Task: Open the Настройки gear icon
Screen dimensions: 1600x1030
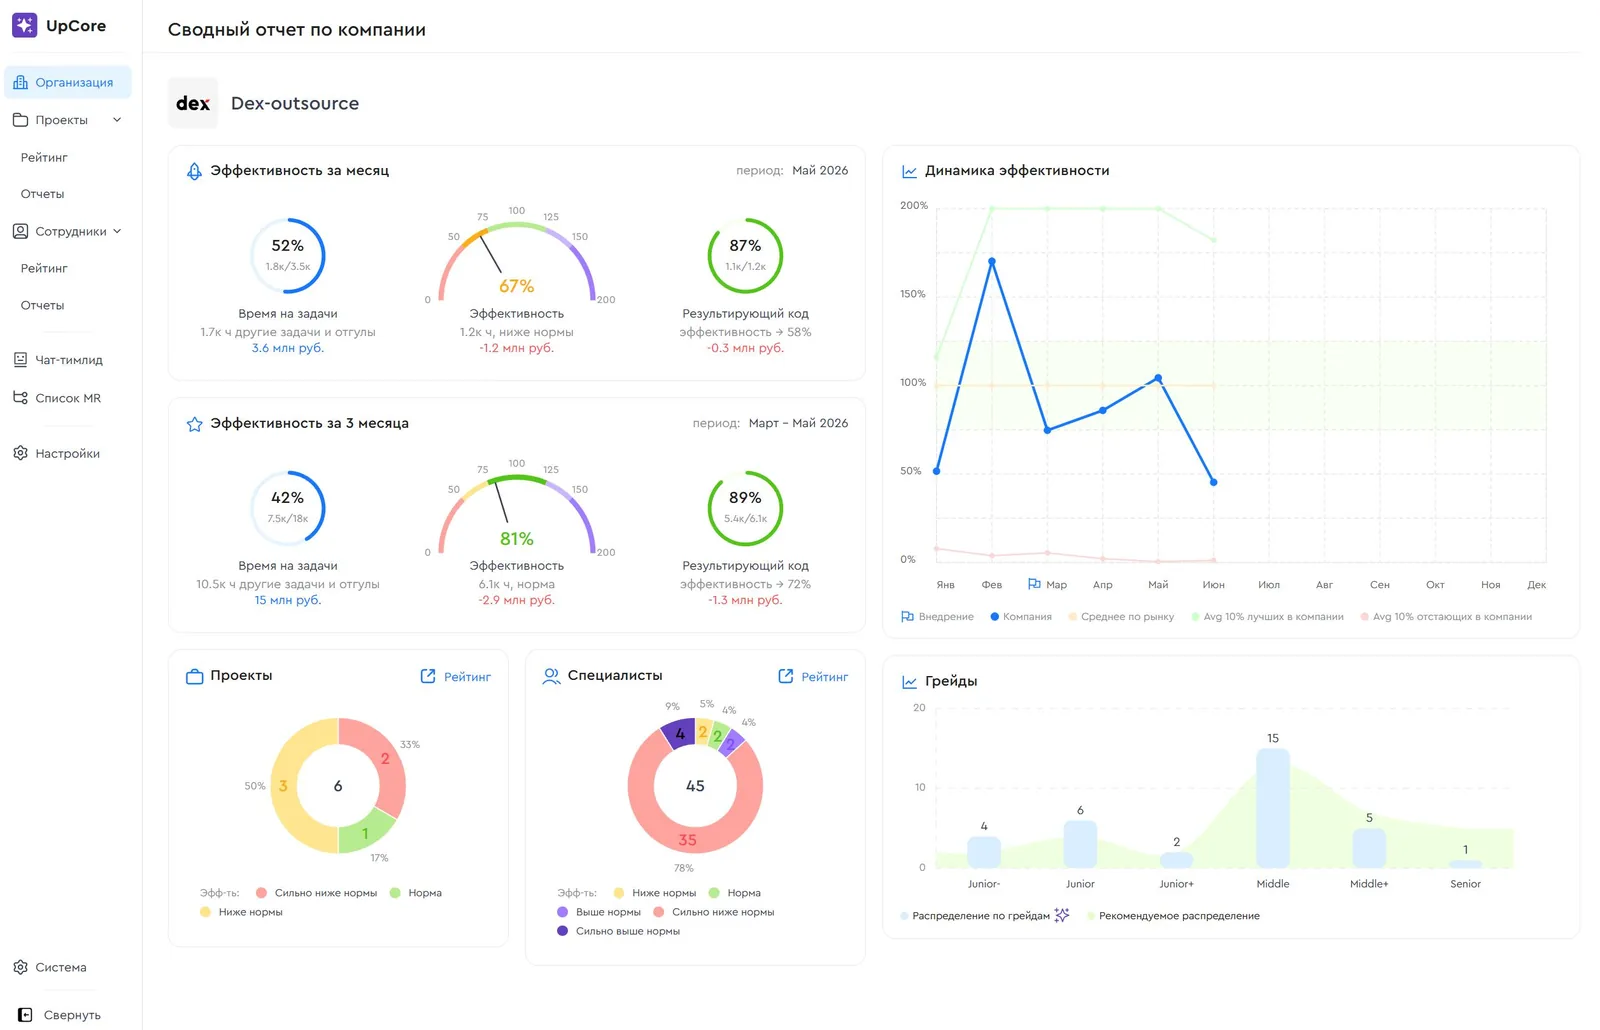Action: 20,453
